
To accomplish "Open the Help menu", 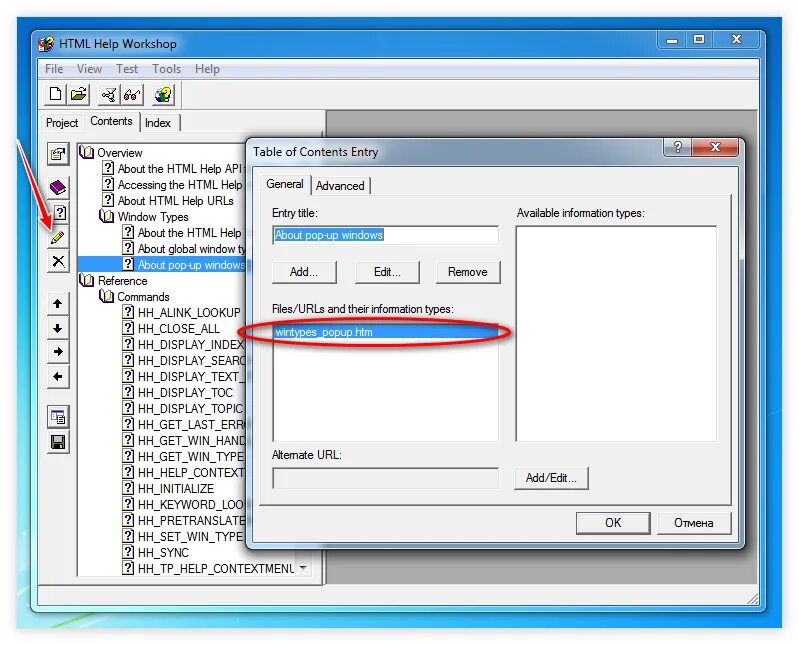I will tap(207, 69).
